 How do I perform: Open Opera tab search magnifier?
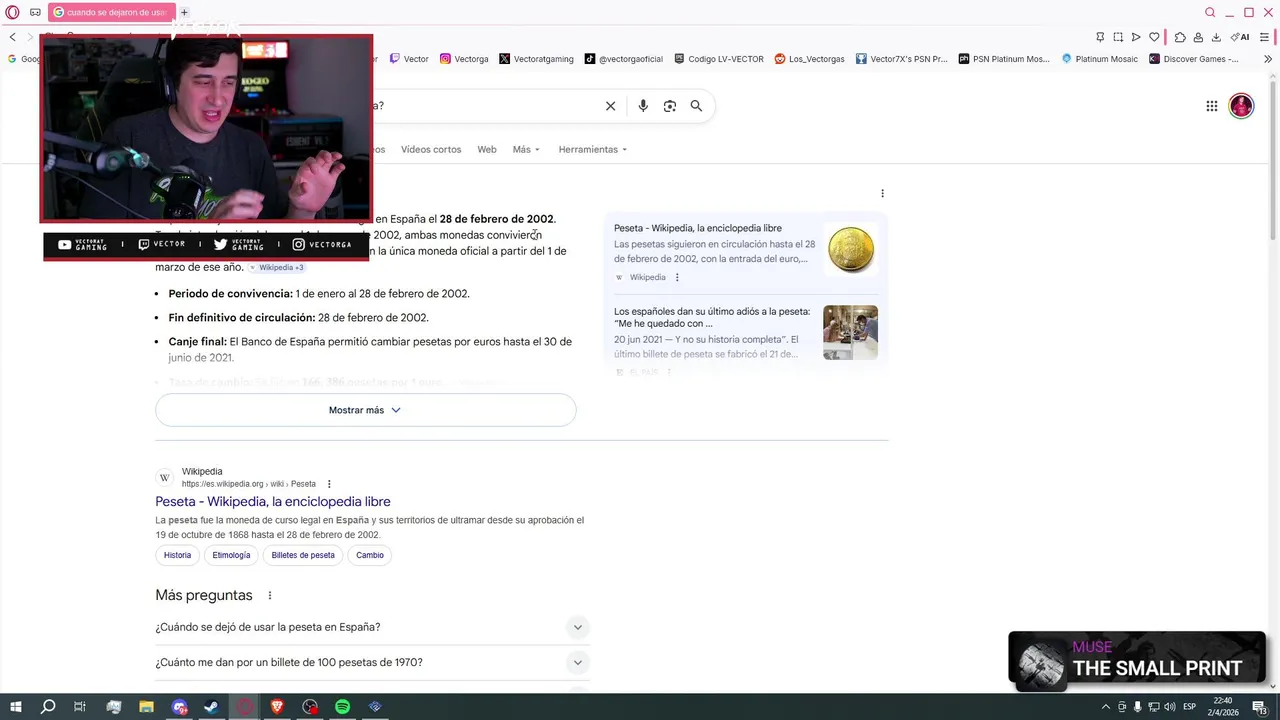coord(1210,12)
